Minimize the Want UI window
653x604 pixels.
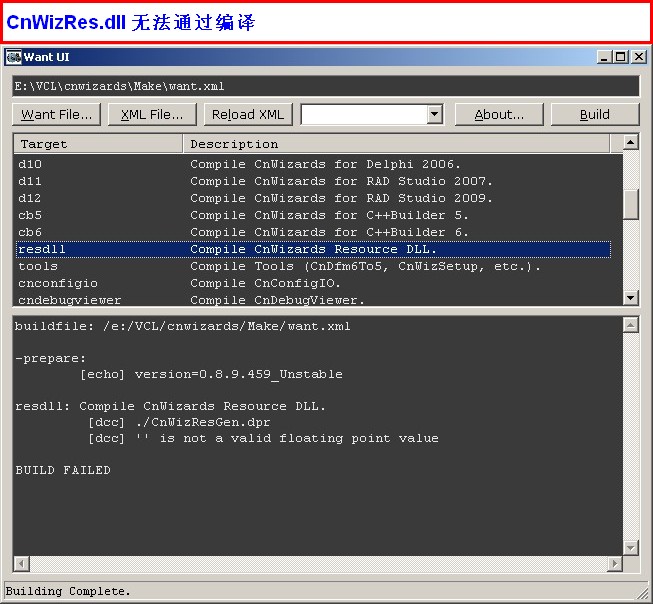pyautogui.click(x=604, y=57)
